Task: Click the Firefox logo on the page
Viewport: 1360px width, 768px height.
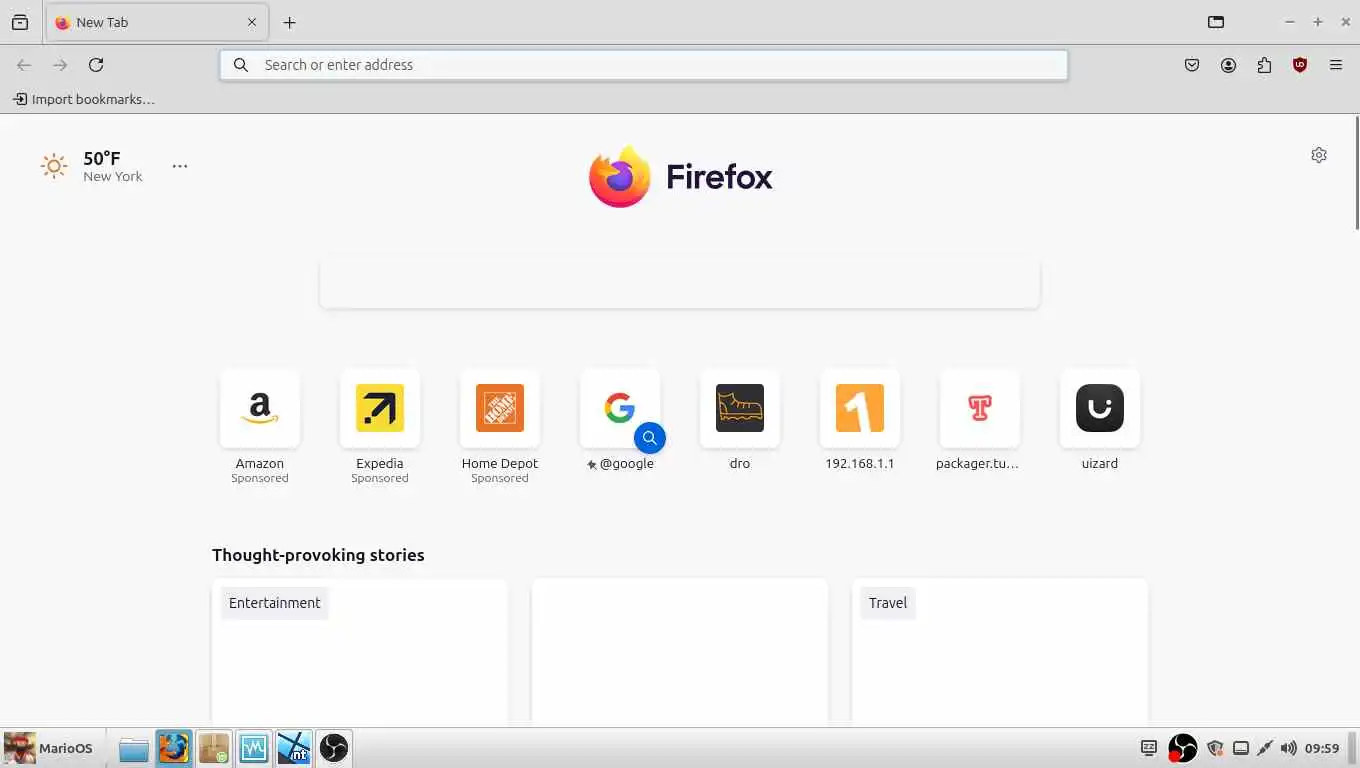Action: (680, 177)
